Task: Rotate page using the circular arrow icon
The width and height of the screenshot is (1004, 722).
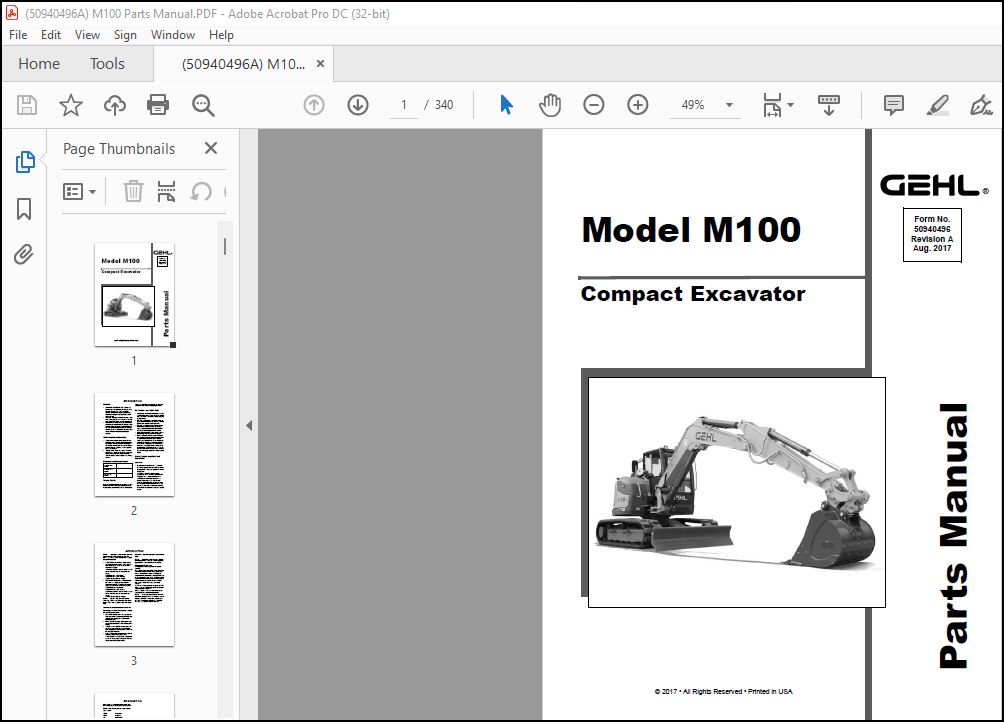Action: [201, 191]
